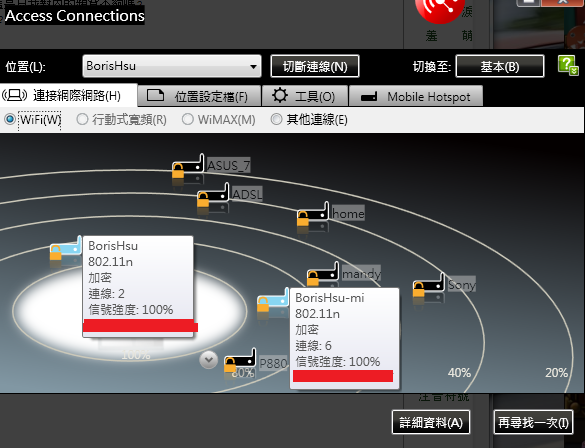The height and width of the screenshot is (448, 585).
Task: Select the mandy access point icon
Action: 323,274
